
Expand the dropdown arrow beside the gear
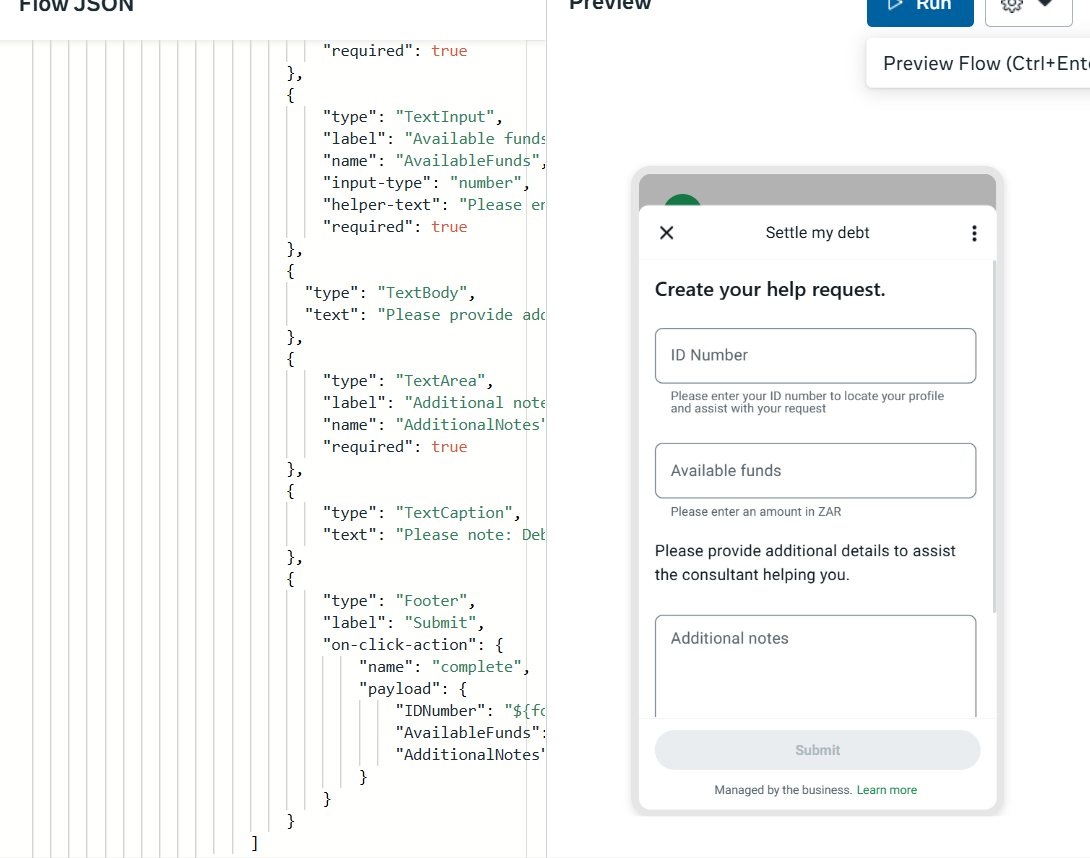[1045, 4]
